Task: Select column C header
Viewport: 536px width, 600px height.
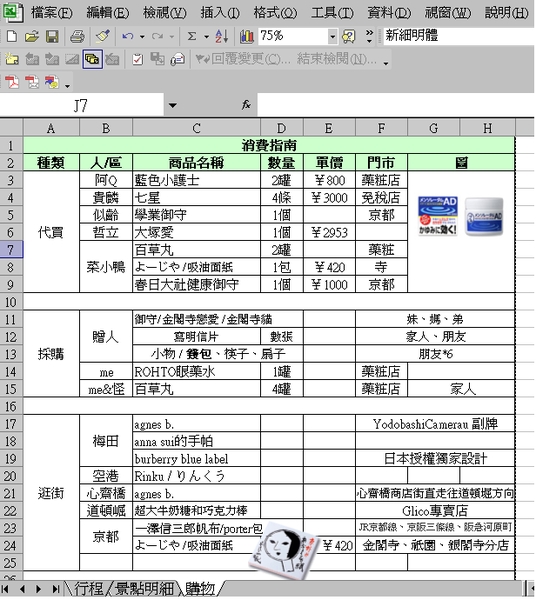Action: [x=196, y=128]
